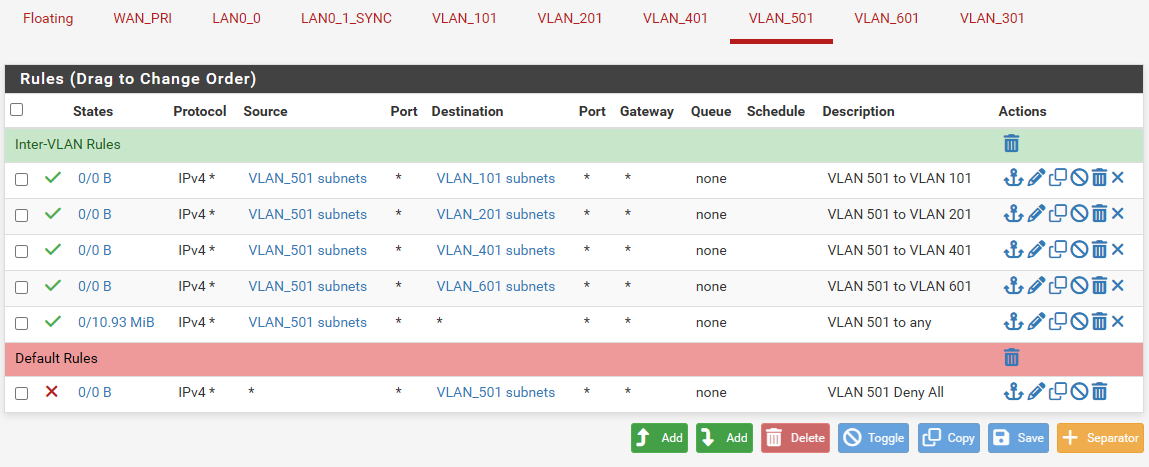Open the 0/10.93 MiB states link
The image size is (1149, 467).
116,323
